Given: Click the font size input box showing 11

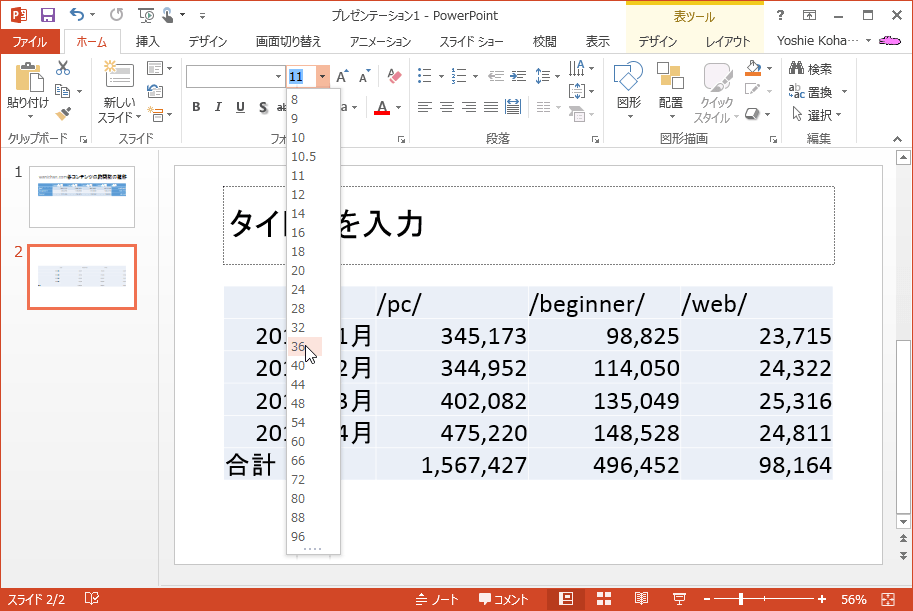Looking at the screenshot, I should click(302, 76).
